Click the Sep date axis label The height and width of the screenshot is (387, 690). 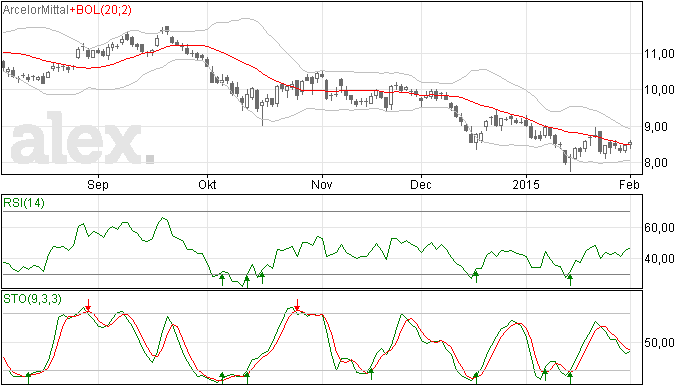tap(98, 184)
